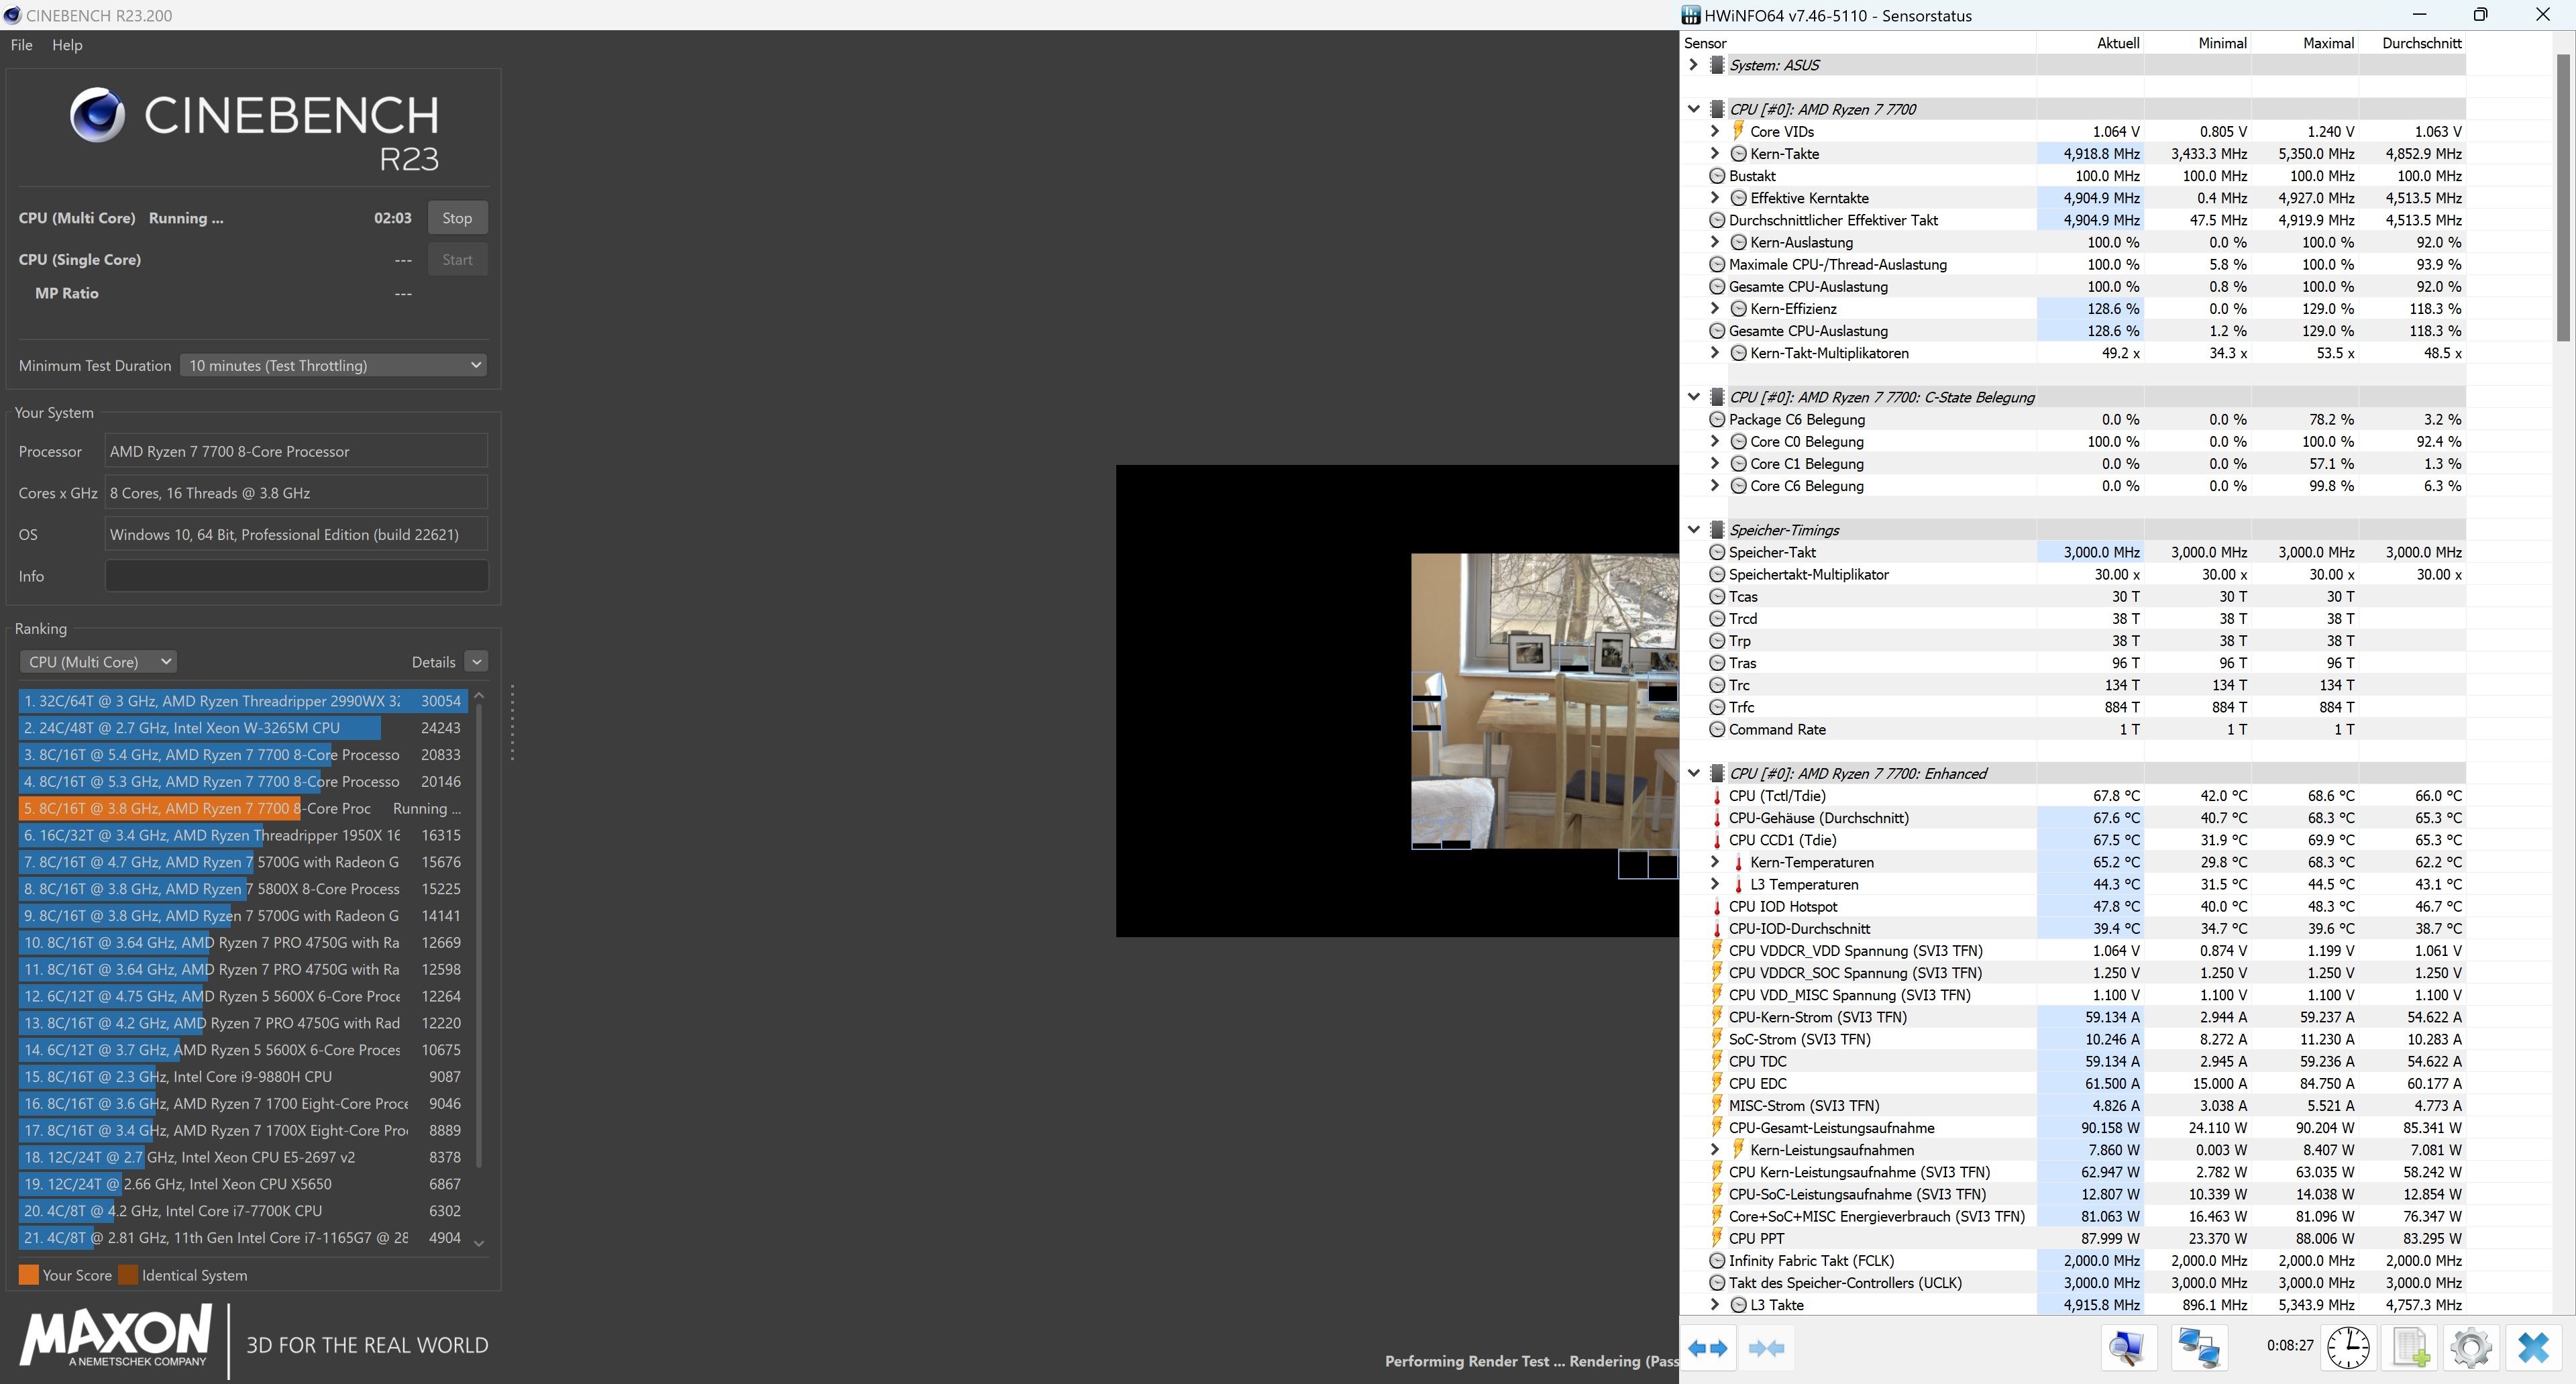
Task: Click the network remote monitors icon
Action: coord(2199,1348)
